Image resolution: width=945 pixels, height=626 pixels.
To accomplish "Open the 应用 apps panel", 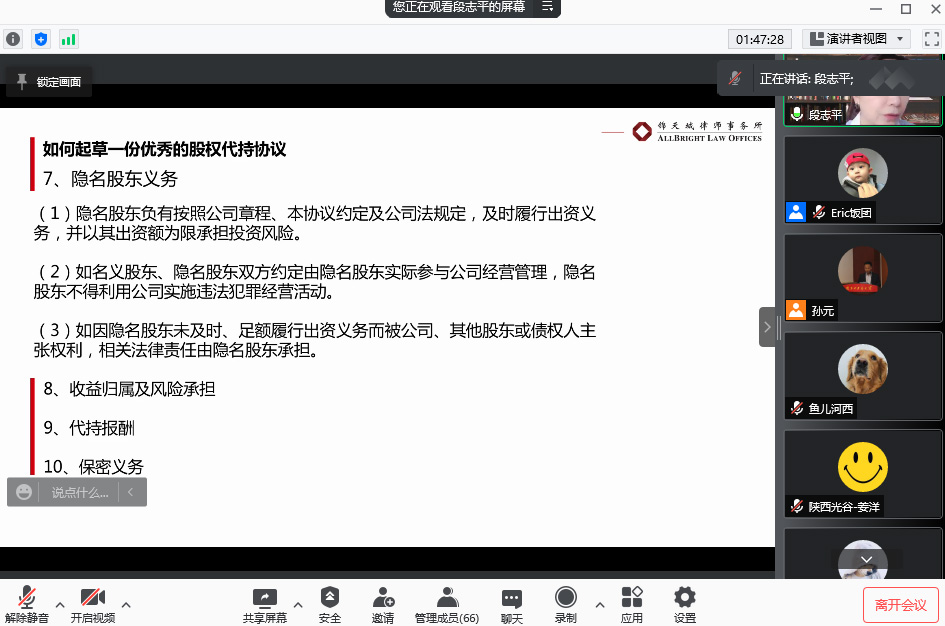I will click(632, 602).
